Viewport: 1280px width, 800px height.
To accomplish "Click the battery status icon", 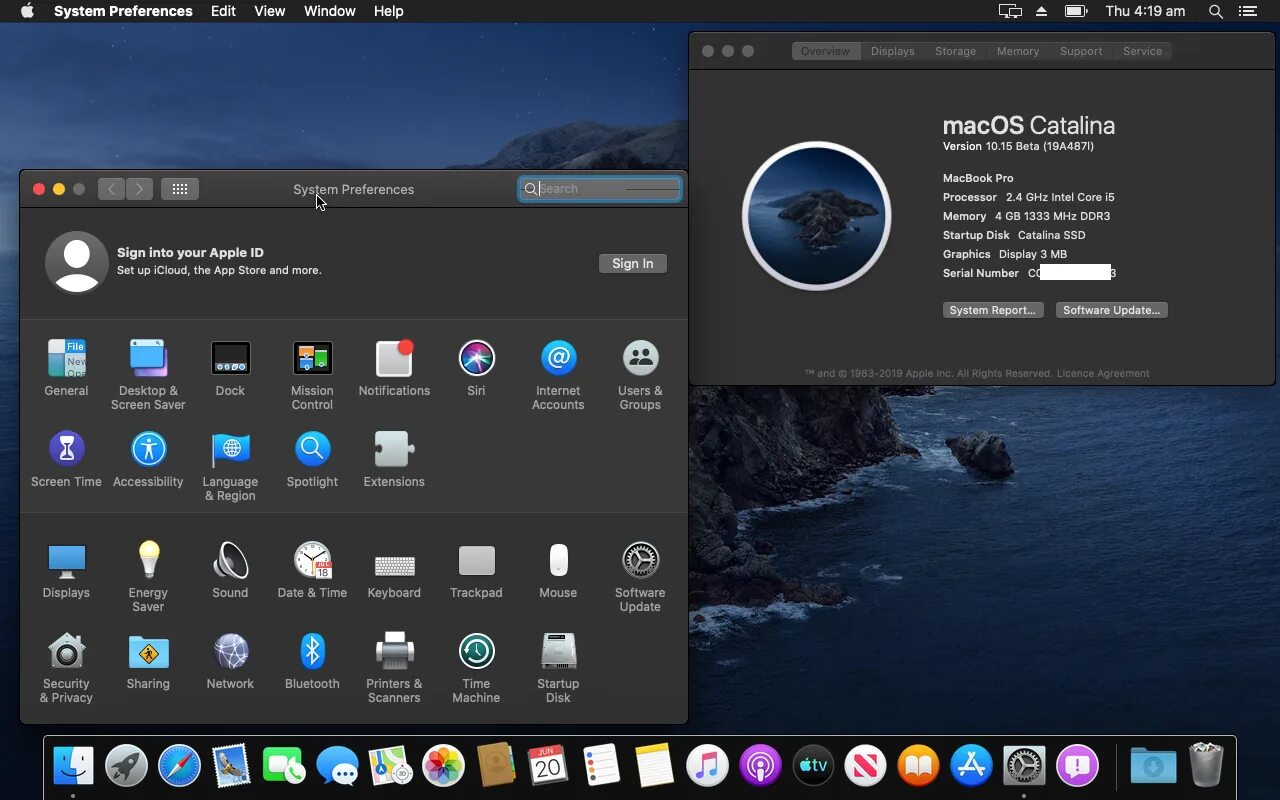I will pyautogui.click(x=1076, y=11).
